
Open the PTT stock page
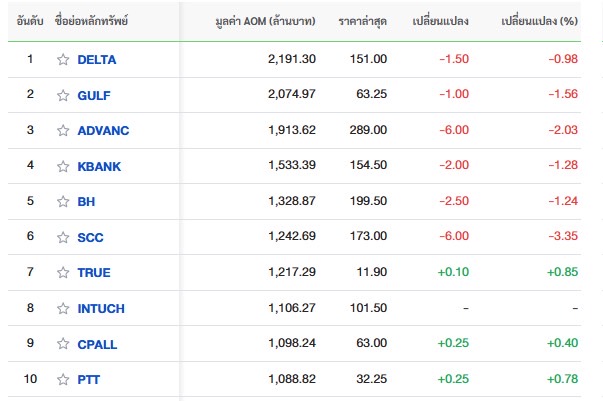88,379
